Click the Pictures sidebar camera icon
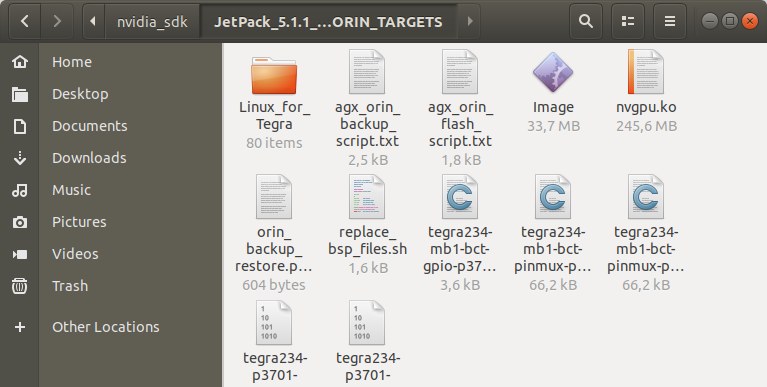The width and height of the screenshot is (767, 387). [20, 222]
